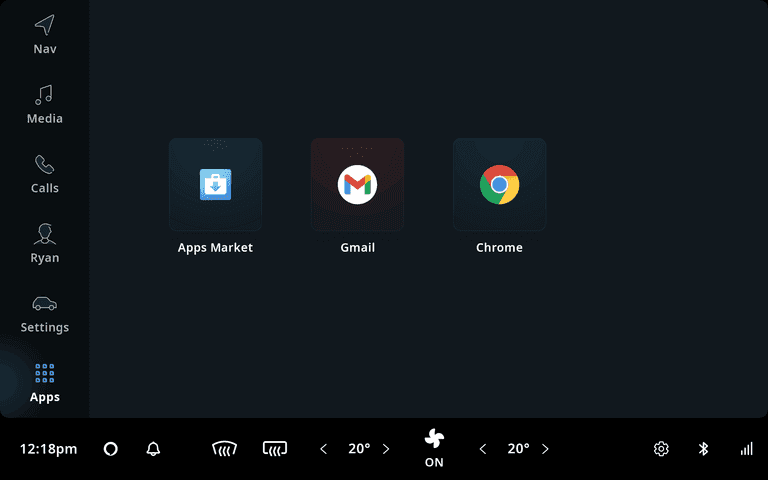Open the Chrome browser app

click(x=499, y=185)
